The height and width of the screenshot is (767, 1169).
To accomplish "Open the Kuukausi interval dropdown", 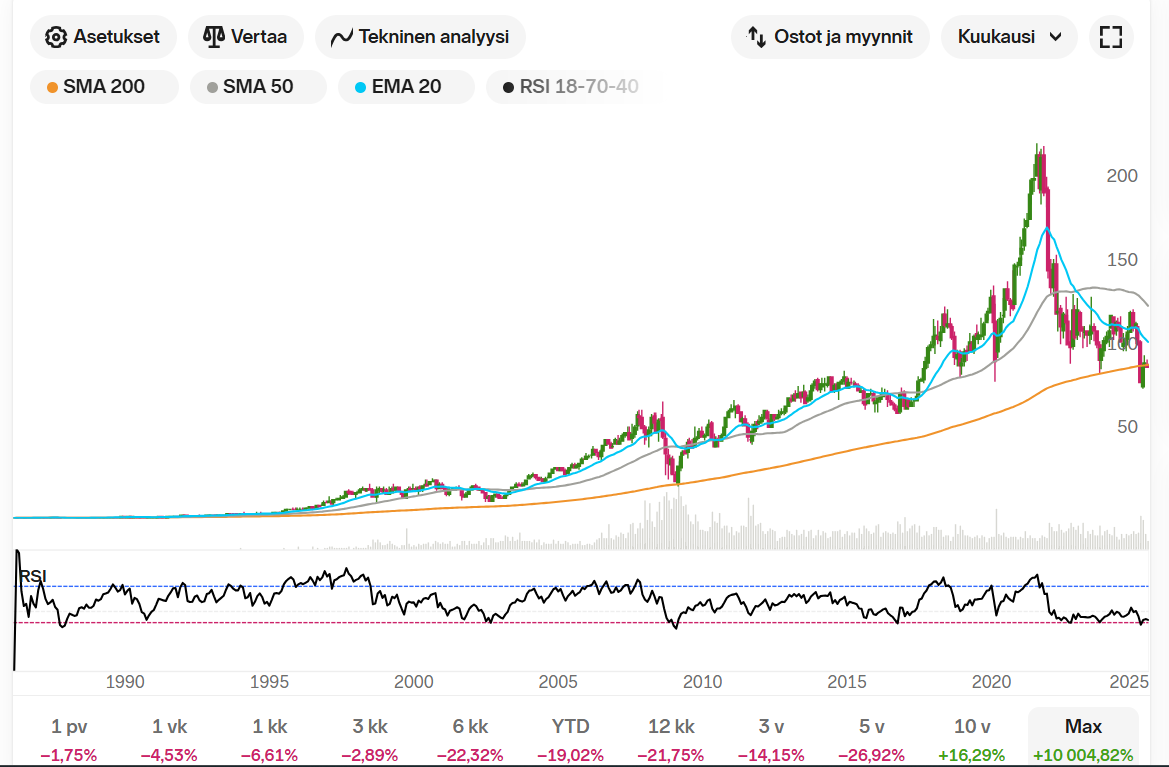I will (1009, 37).
